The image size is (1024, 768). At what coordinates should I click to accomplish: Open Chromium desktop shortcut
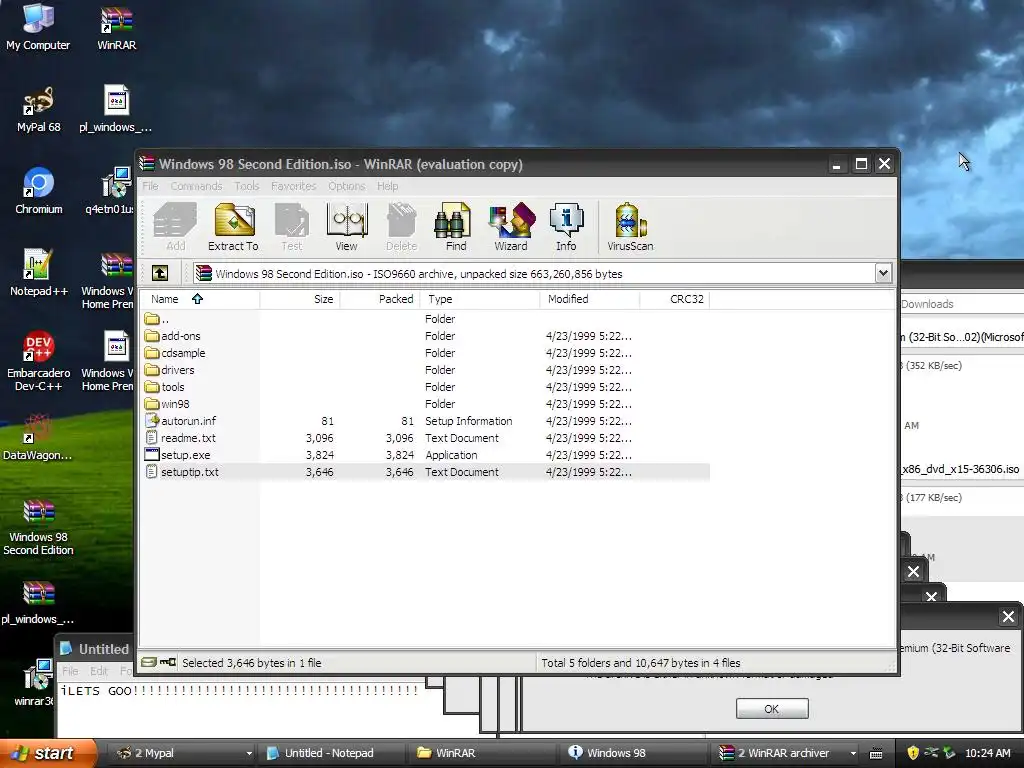(39, 191)
